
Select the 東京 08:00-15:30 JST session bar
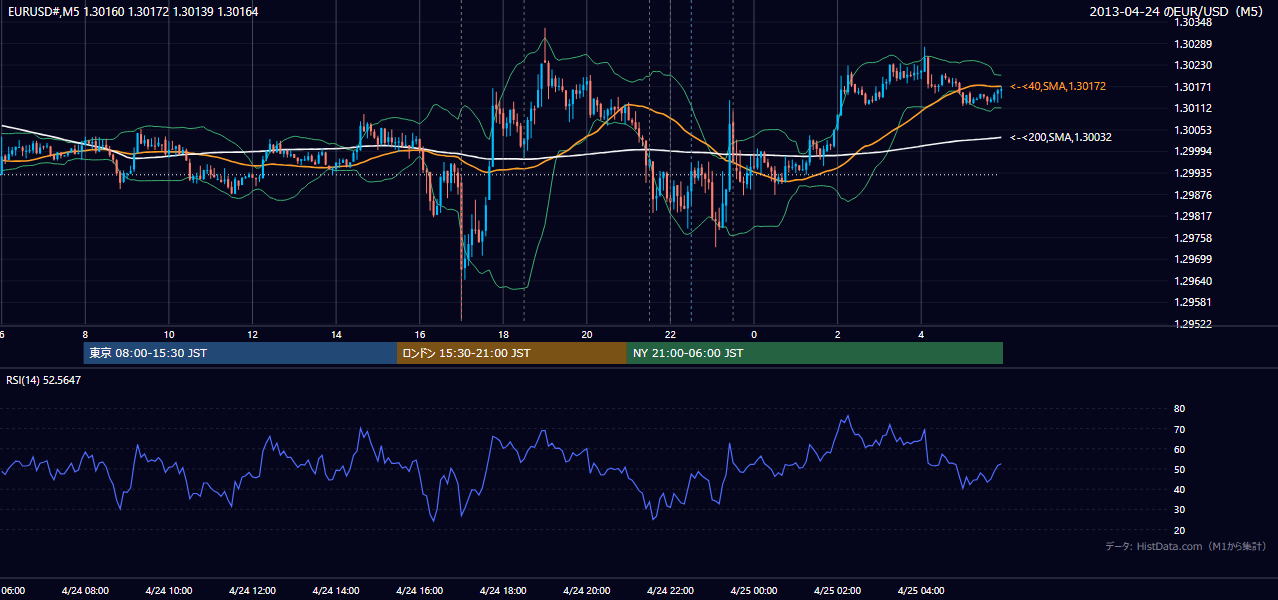click(x=240, y=353)
